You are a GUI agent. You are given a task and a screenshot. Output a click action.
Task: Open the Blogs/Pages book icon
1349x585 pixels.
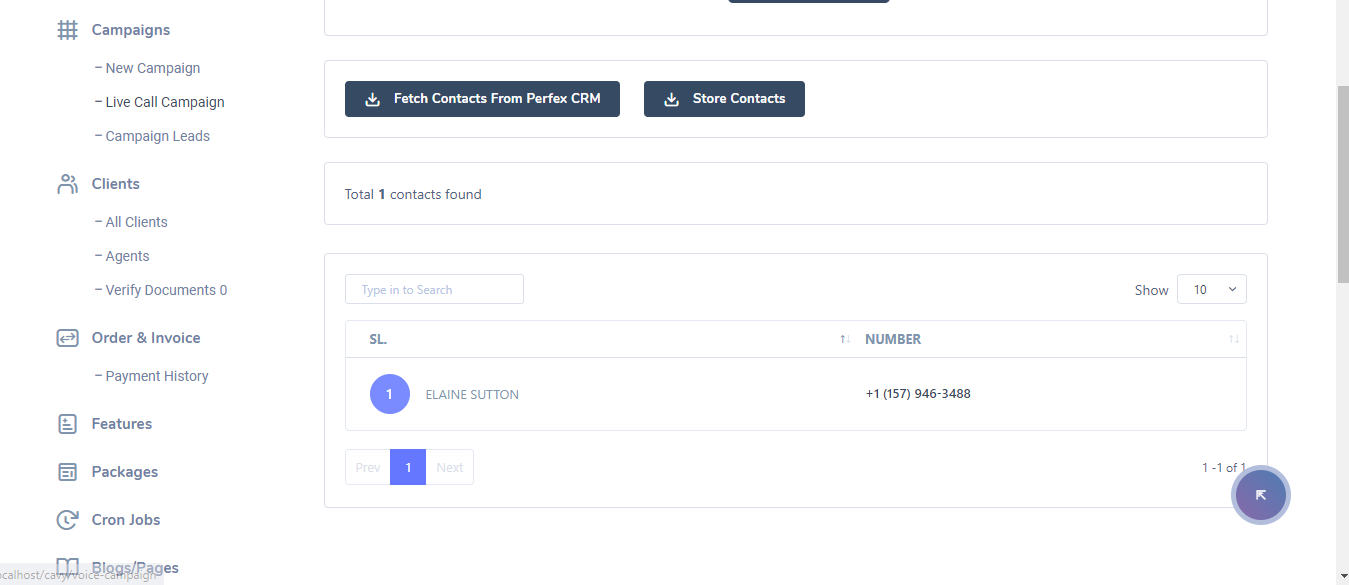67,567
